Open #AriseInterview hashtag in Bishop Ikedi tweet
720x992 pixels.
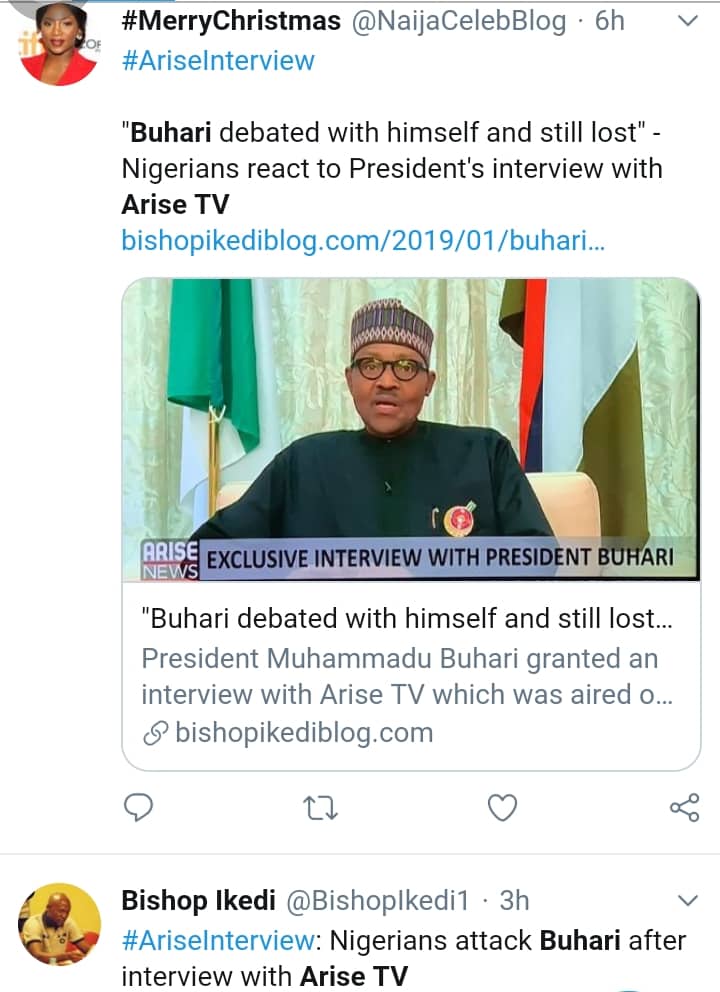pos(218,940)
